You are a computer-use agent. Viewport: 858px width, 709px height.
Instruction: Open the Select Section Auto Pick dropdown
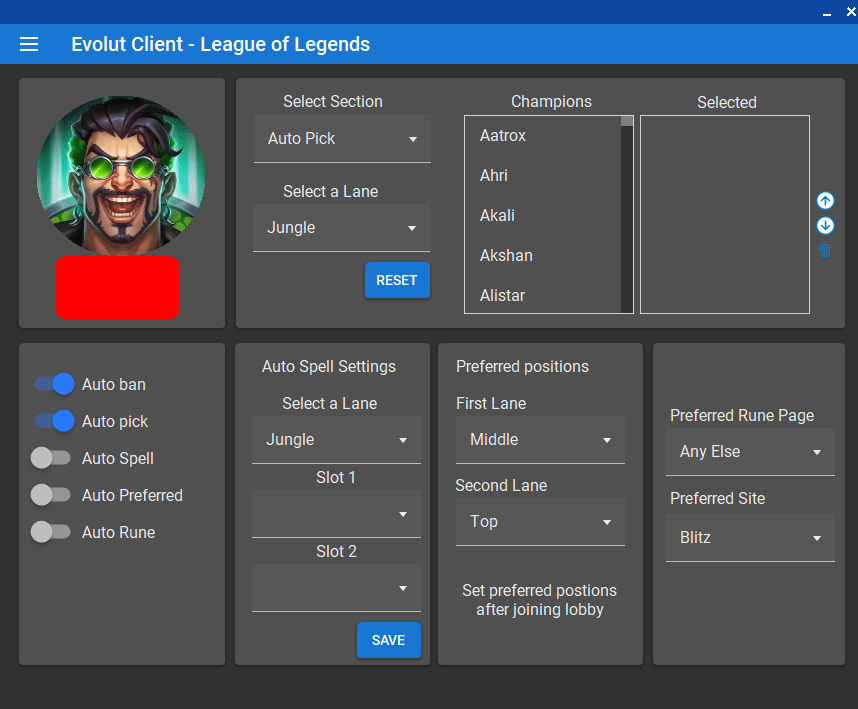pos(342,139)
